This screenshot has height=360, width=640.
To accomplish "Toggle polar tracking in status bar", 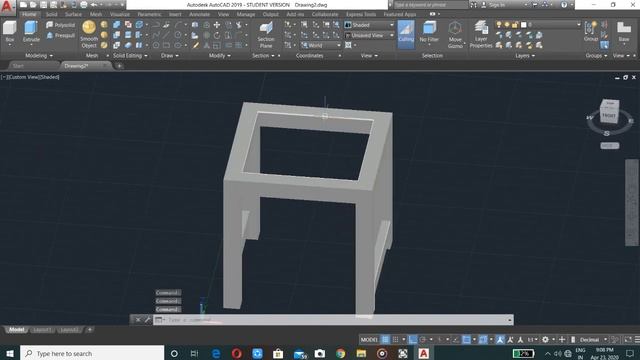I will (423, 340).
